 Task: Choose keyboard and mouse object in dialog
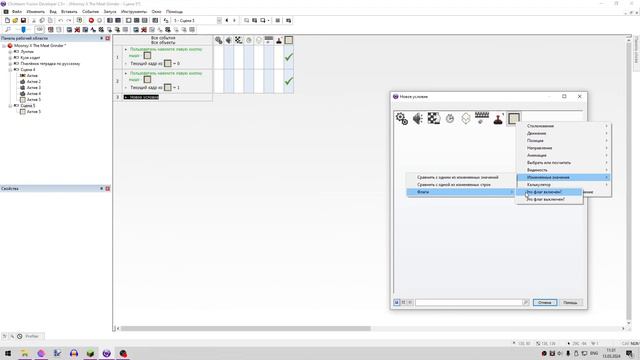[482, 118]
